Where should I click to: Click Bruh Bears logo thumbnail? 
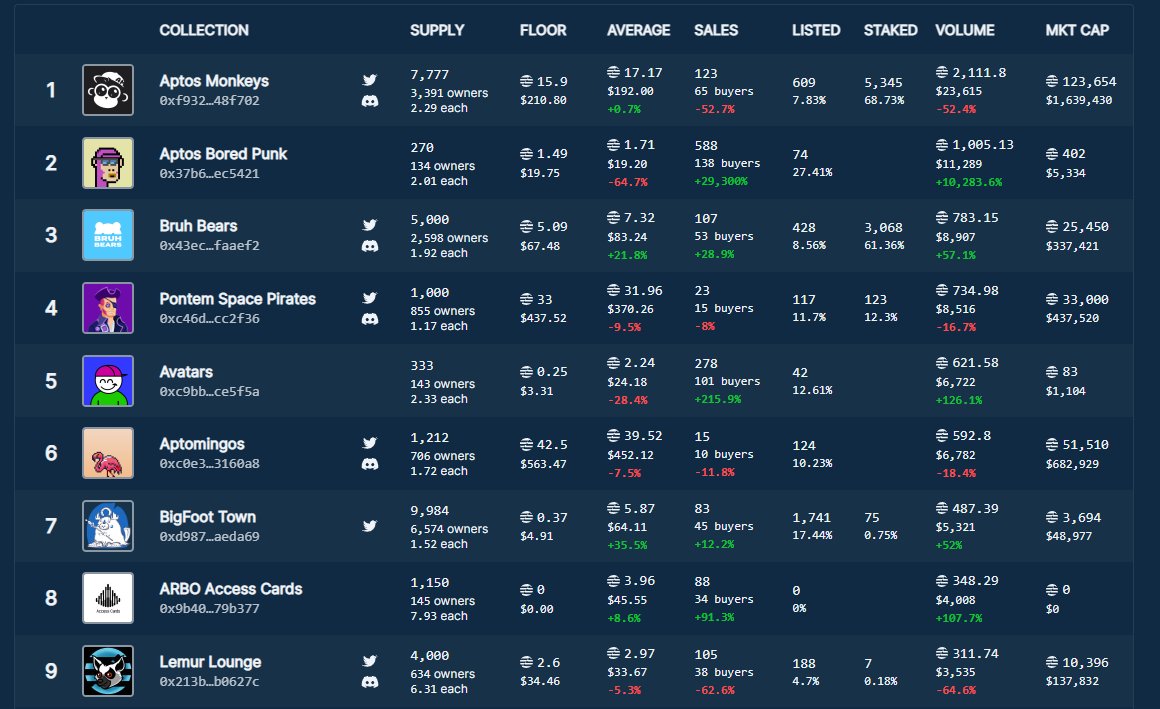[108, 235]
